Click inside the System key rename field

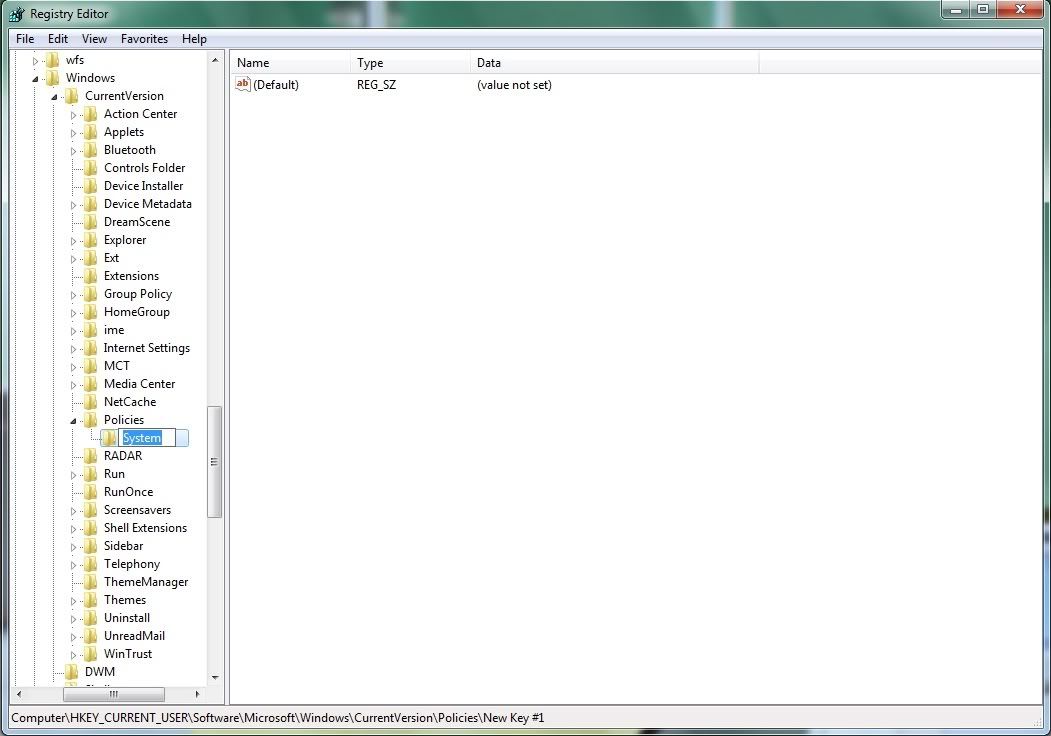(147, 438)
